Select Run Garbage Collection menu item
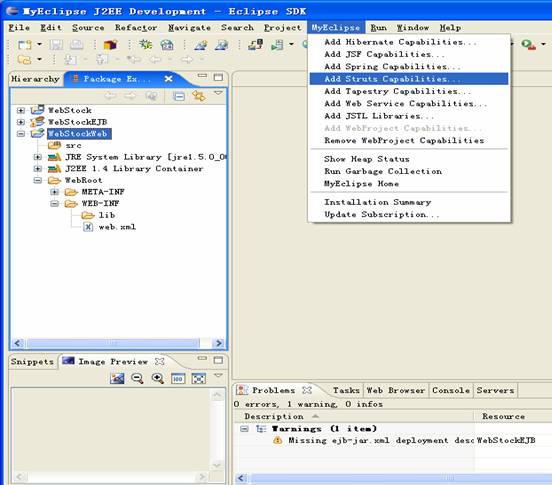 tap(409, 171)
